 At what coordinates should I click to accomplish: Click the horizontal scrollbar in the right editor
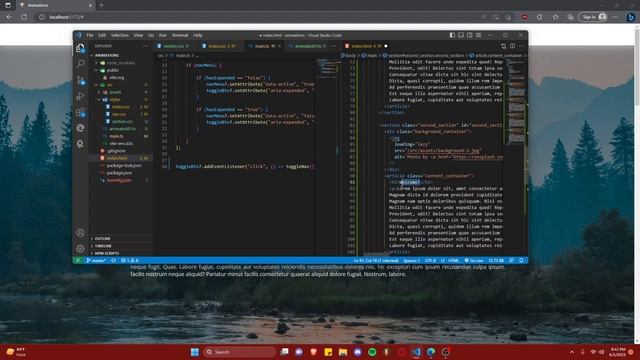(x=376, y=254)
